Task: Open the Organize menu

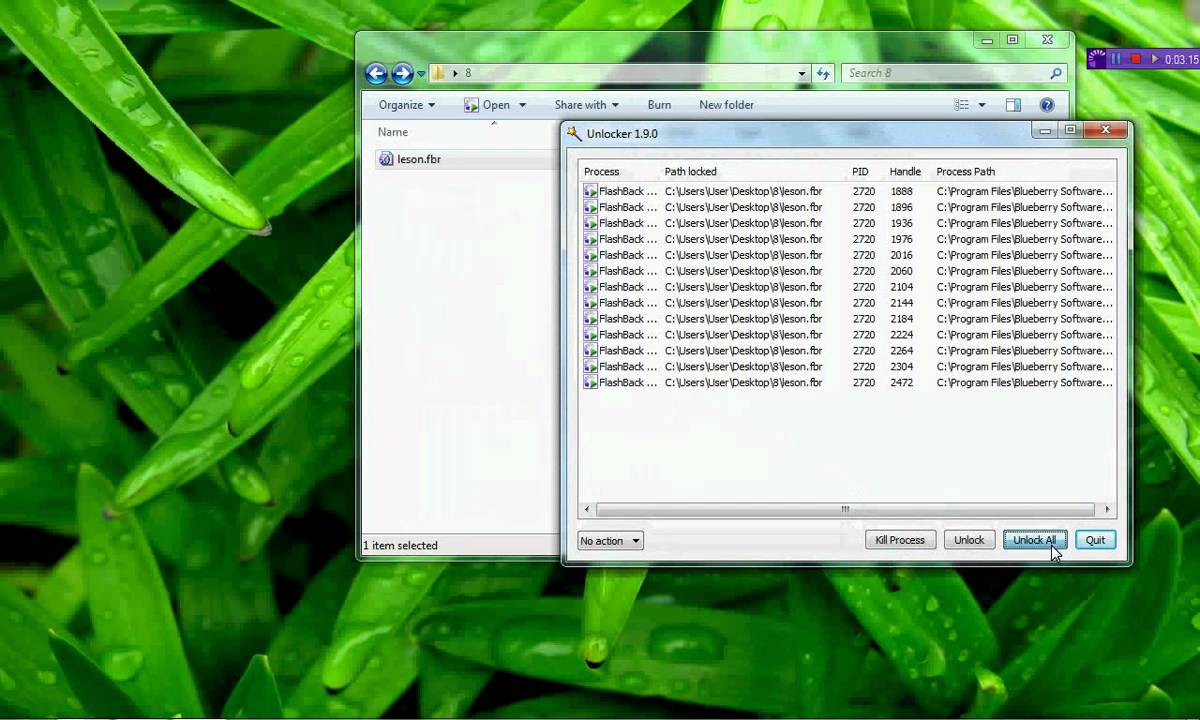Action: coord(406,105)
